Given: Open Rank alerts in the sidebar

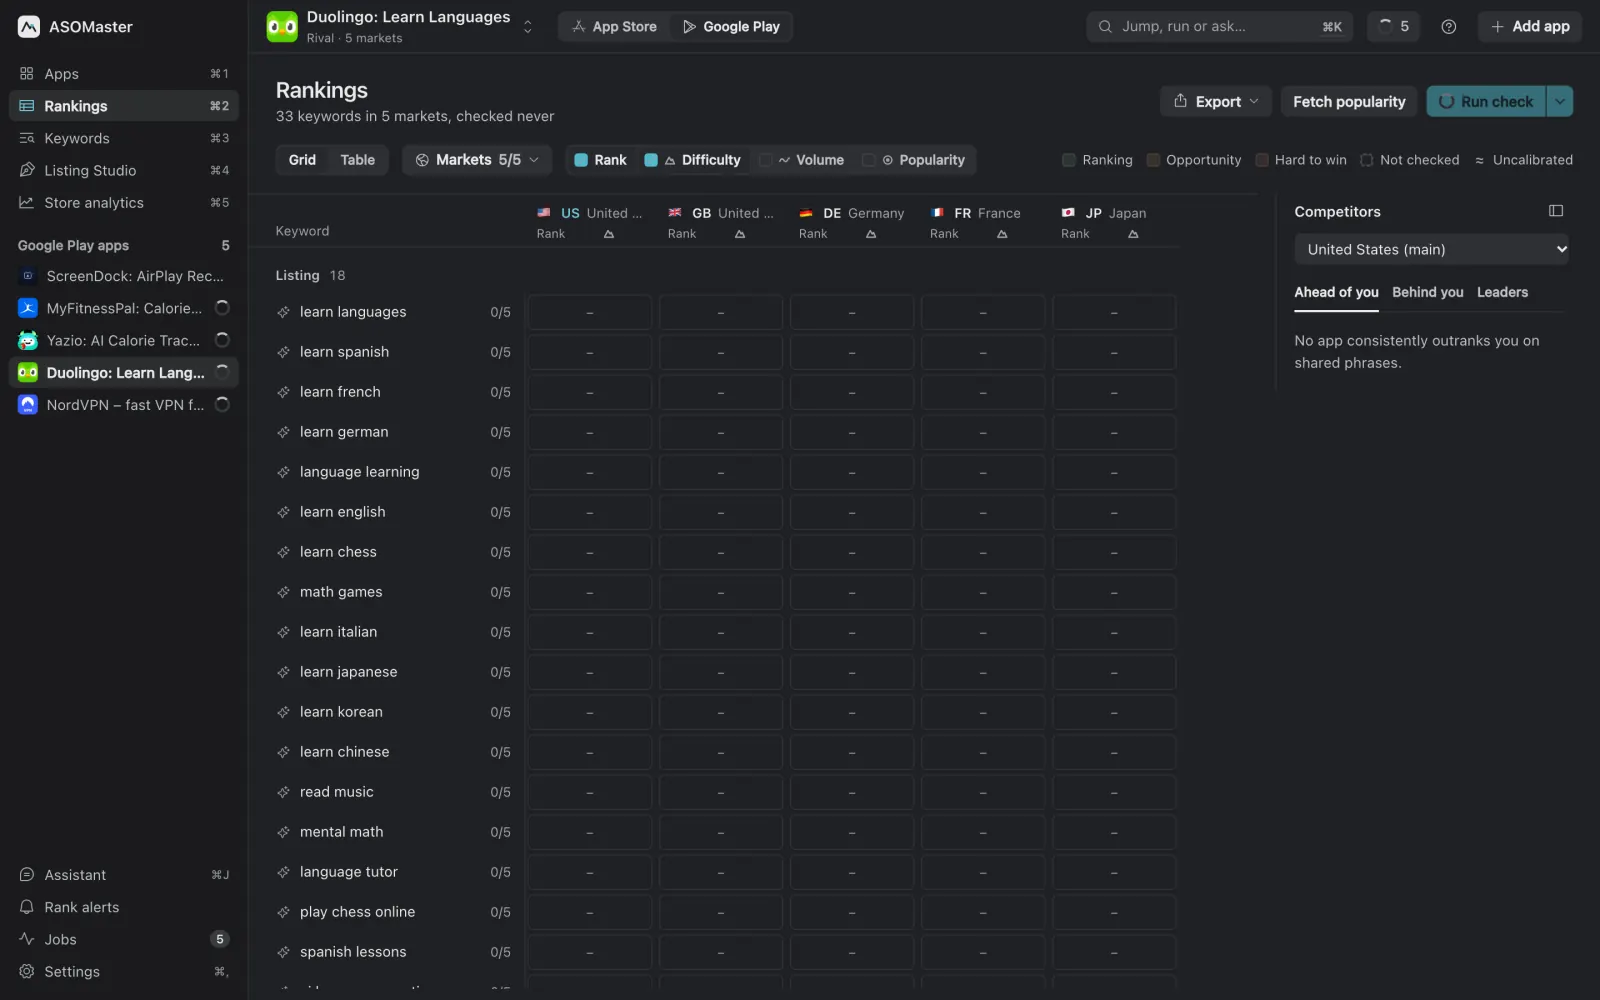Looking at the screenshot, I should click(x=124, y=907).
